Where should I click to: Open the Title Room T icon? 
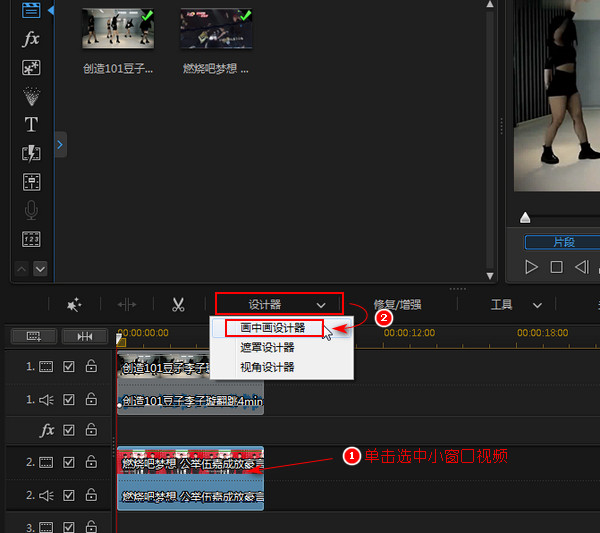[x=31, y=125]
